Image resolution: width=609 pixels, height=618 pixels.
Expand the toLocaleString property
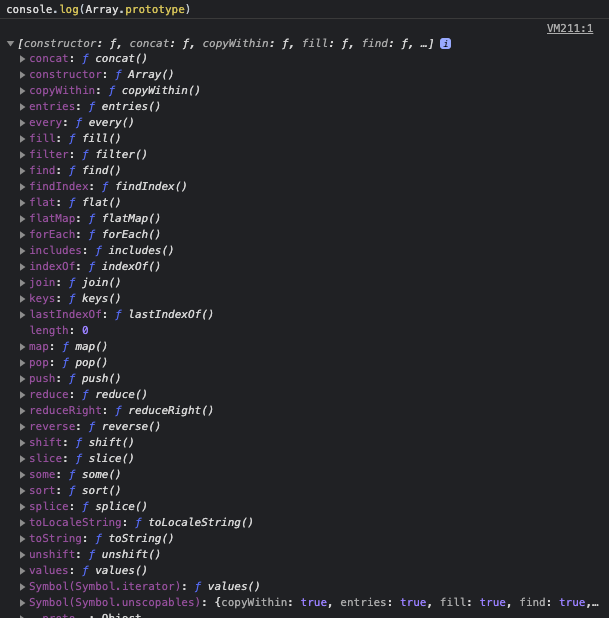[22, 523]
